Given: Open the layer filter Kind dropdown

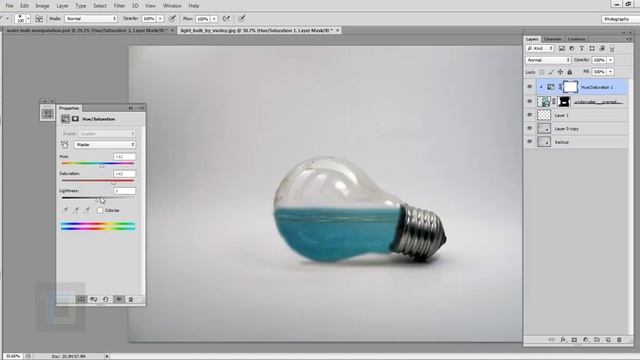Looking at the screenshot, I should pyautogui.click(x=540, y=49).
